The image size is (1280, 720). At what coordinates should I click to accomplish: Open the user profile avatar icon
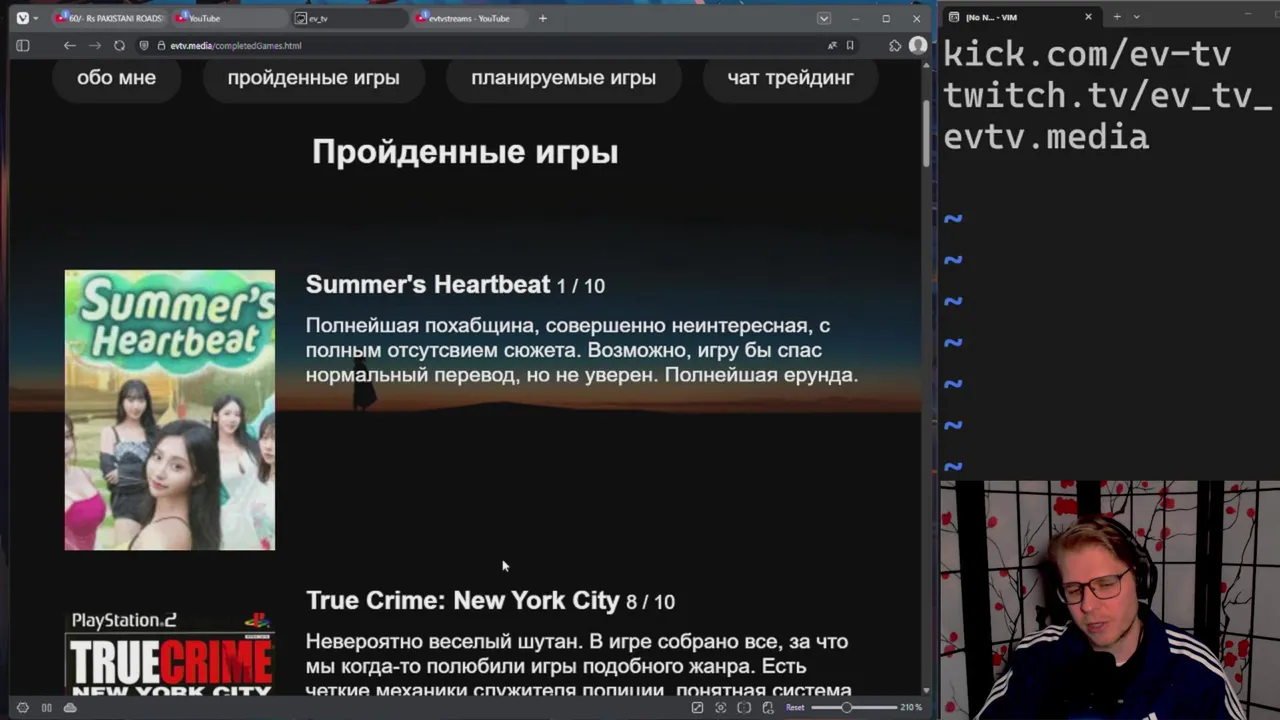917,45
